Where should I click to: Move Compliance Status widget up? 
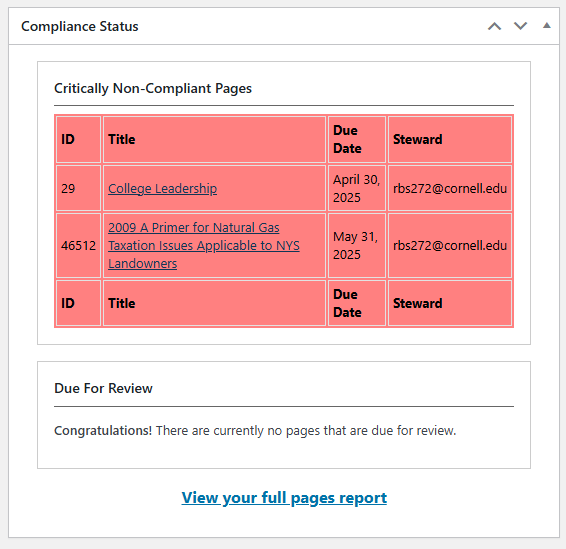pyautogui.click(x=495, y=26)
